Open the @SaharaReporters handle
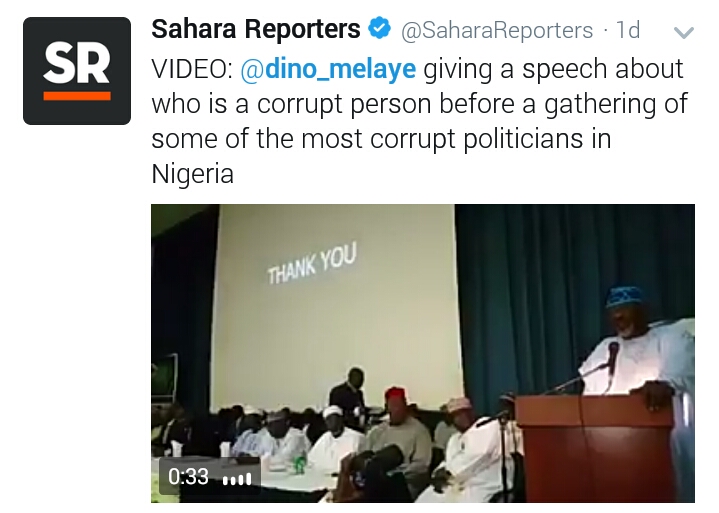 point(497,31)
